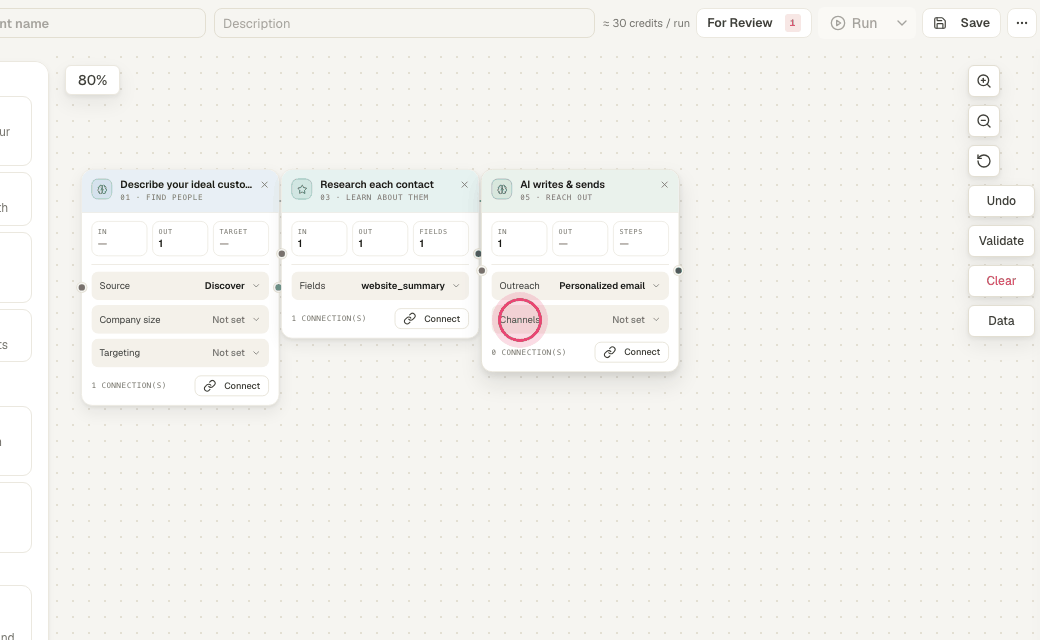This screenshot has width=1040, height=640.
Task: Reset the canvas view with the rotate icon
Action: (984, 161)
